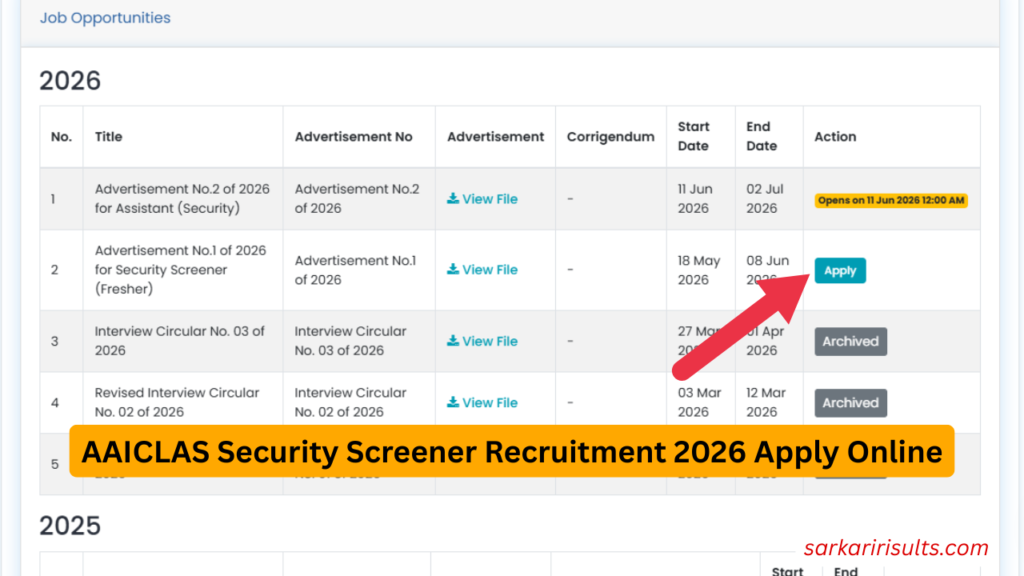
Task: Click Advertisement No cell 'Interview Circular No. 03 of 2026'
Action: tap(351, 341)
